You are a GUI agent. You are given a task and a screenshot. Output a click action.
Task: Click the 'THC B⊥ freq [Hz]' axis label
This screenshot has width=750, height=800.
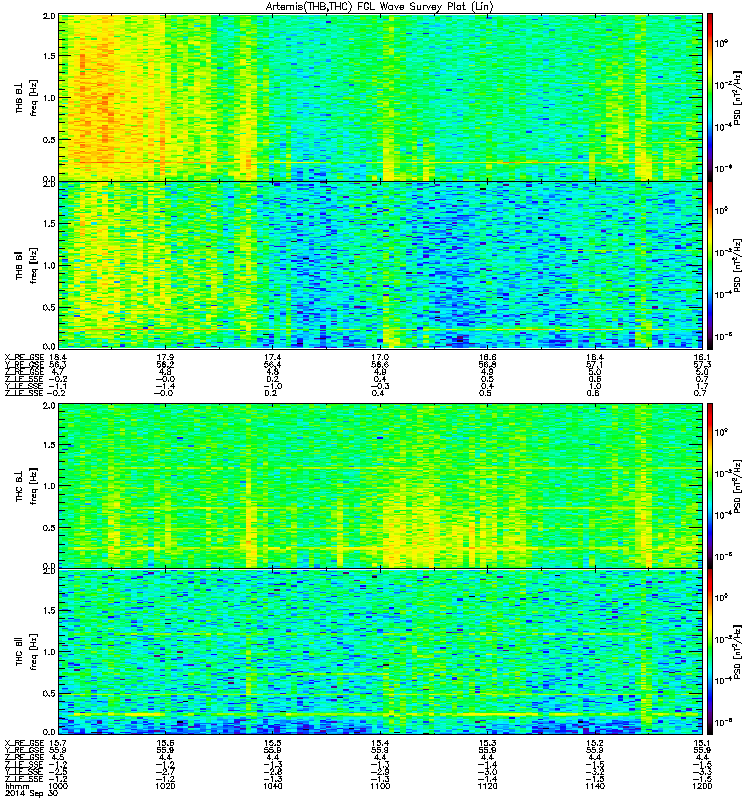coord(27,486)
